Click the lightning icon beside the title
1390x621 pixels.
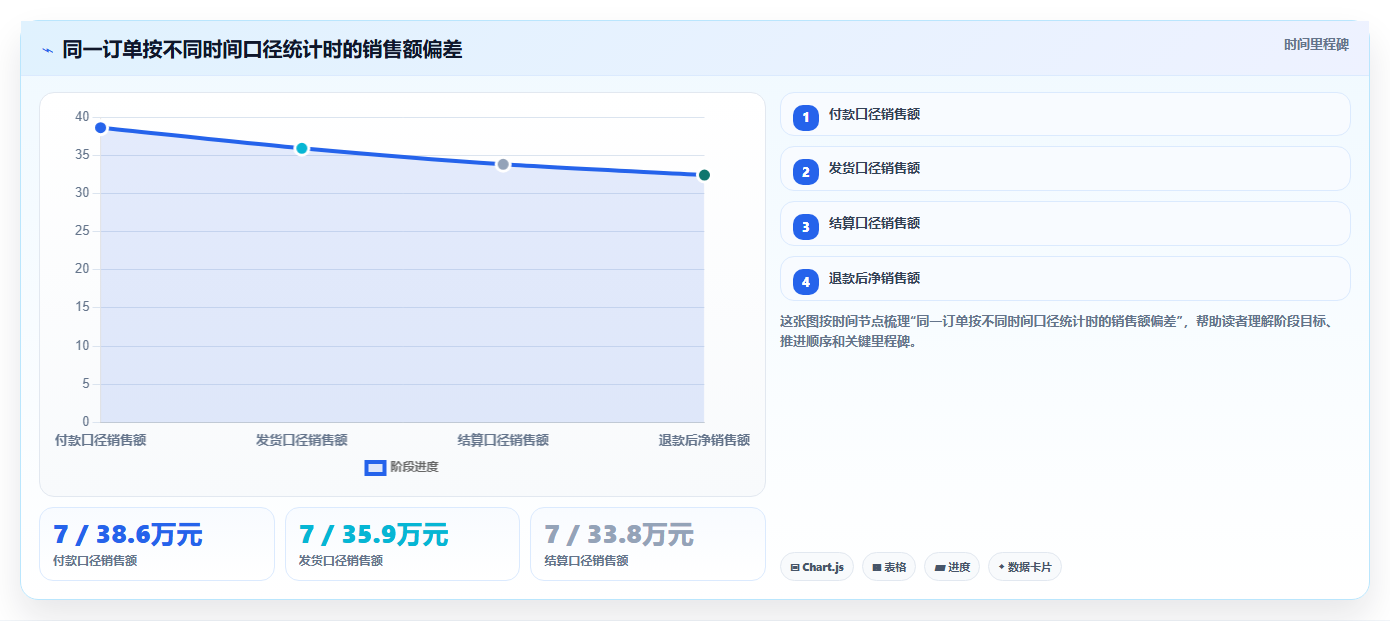[x=47, y=50]
